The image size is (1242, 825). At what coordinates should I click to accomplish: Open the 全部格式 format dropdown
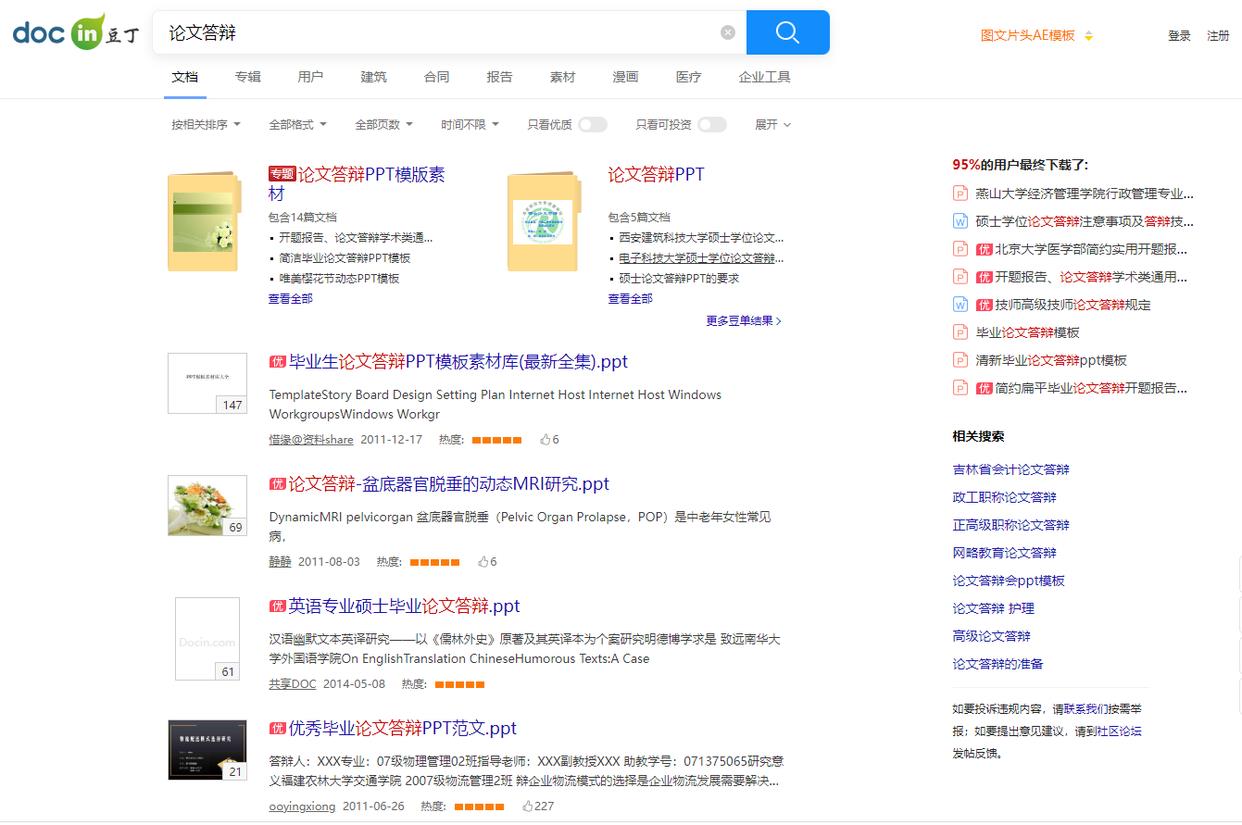tap(298, 125)
